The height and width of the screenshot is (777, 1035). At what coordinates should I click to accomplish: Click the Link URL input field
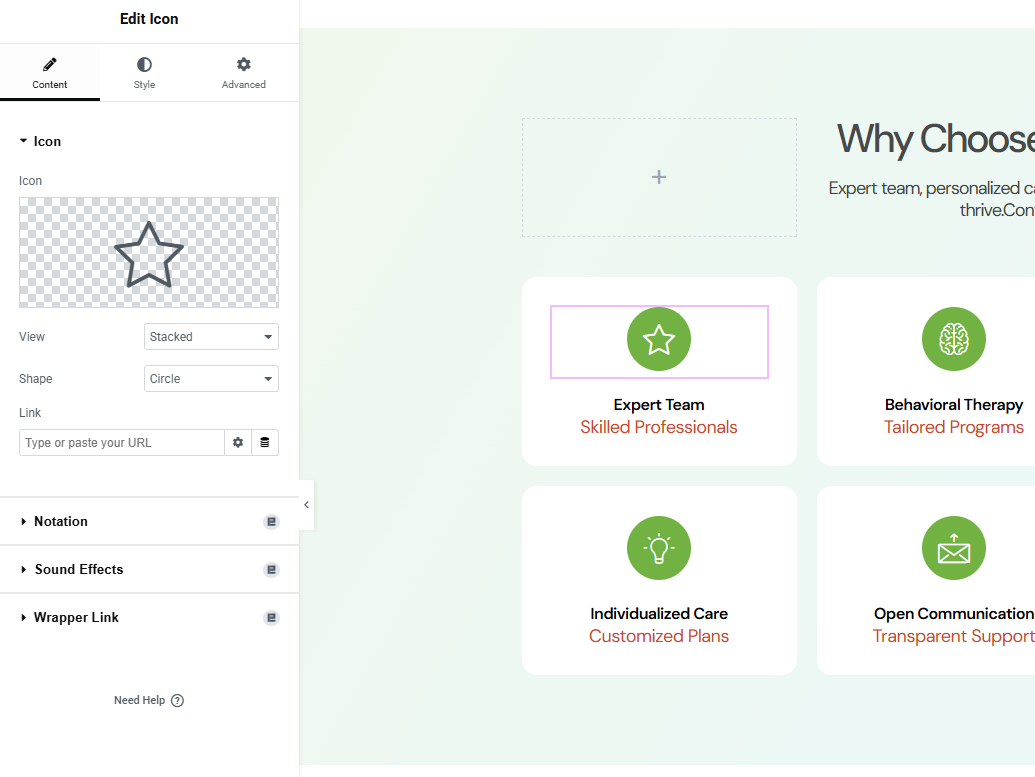(x=121, y=443)
